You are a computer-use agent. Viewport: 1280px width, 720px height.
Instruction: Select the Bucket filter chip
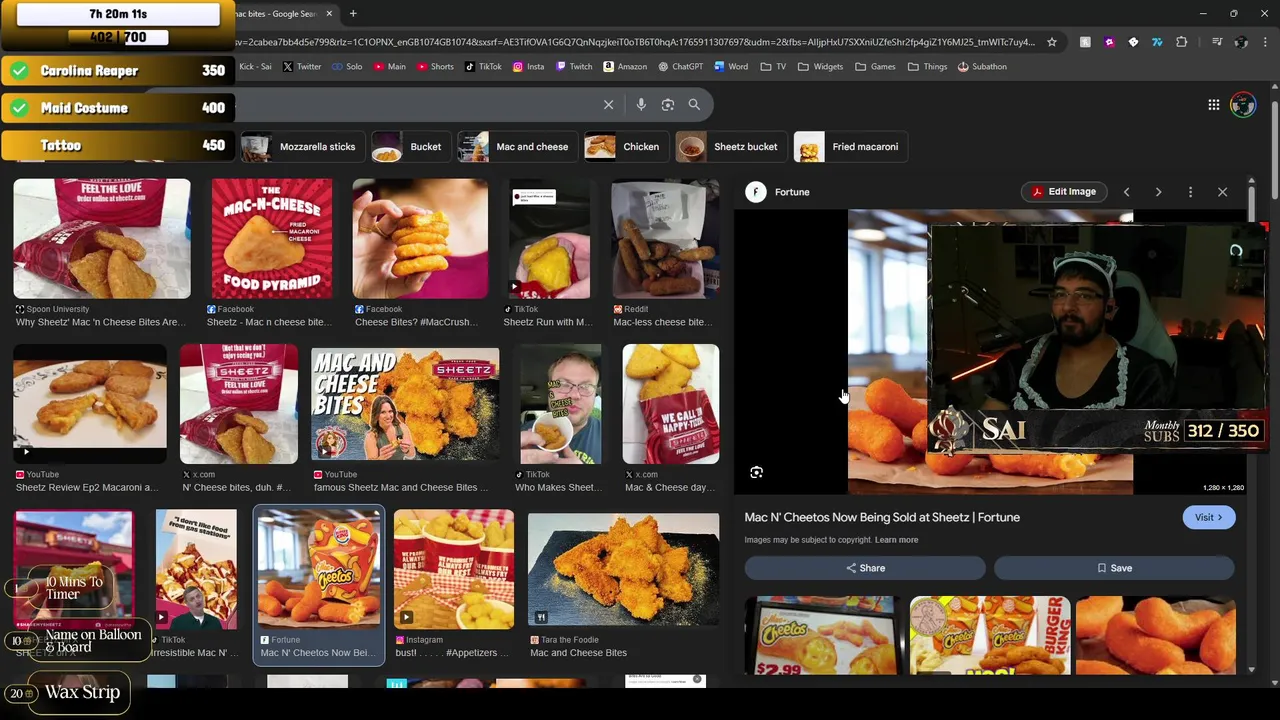coord(411,147)
